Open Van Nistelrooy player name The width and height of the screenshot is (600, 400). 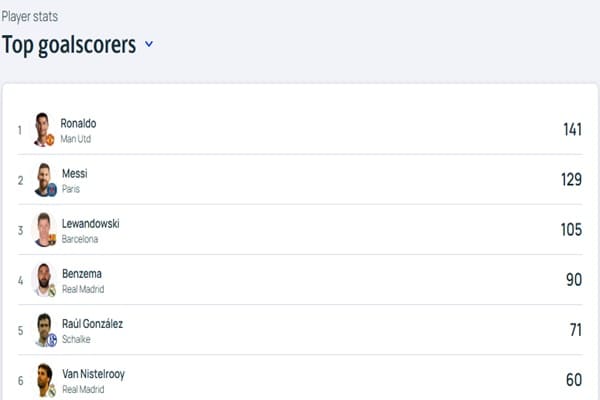93,373
